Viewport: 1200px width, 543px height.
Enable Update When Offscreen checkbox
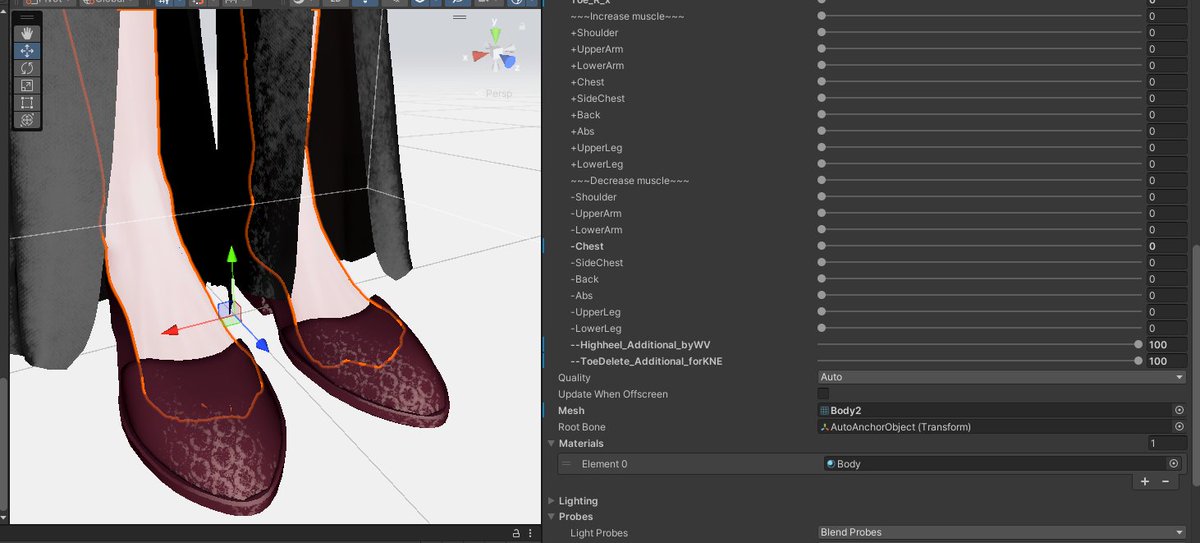point(823,394)
